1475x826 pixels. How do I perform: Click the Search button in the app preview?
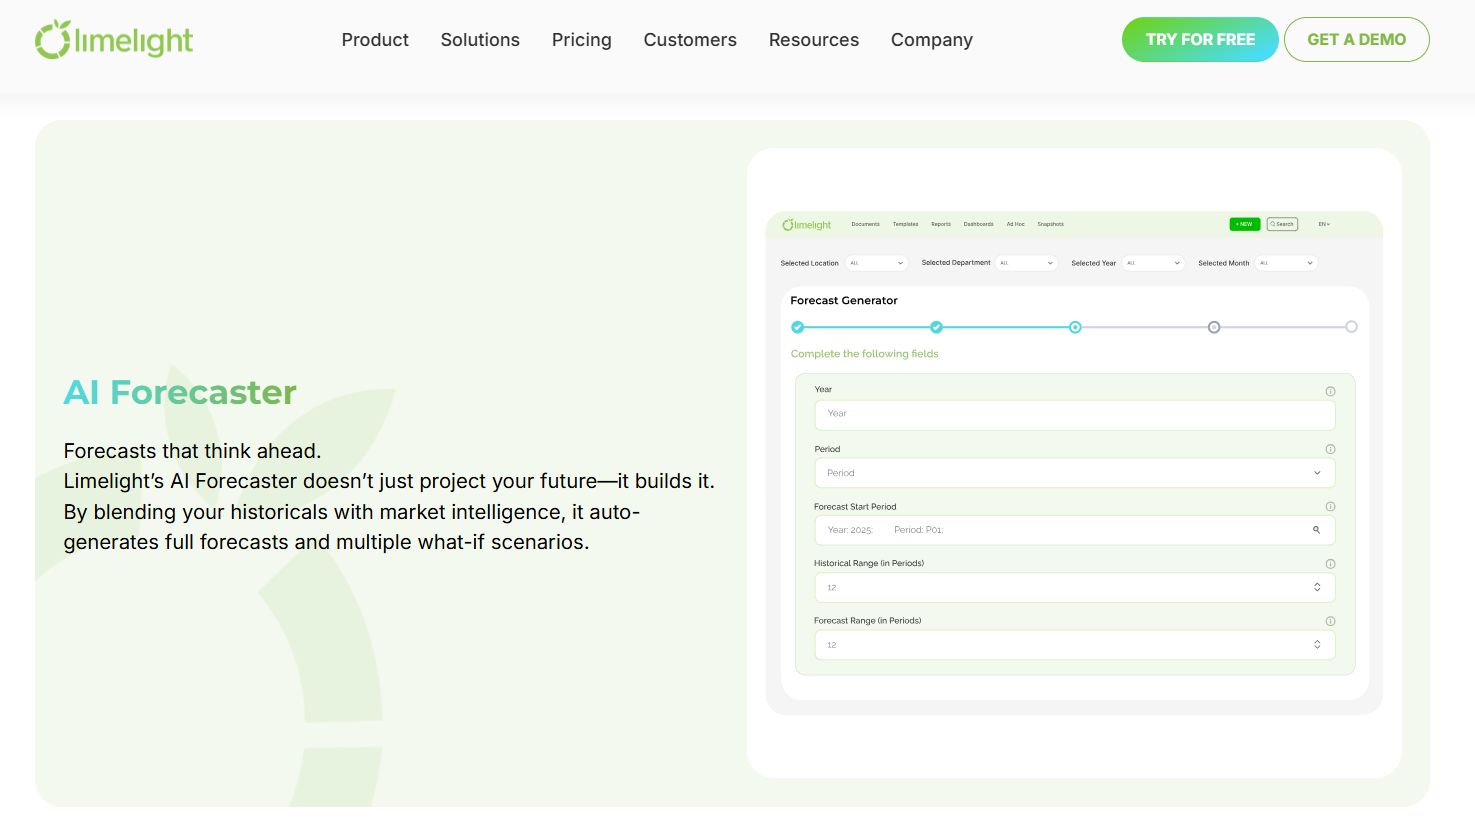[1282, 224]
